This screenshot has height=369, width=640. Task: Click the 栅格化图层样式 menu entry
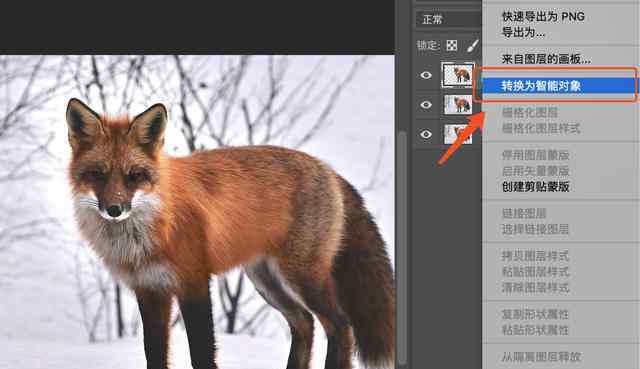(541, 129)
